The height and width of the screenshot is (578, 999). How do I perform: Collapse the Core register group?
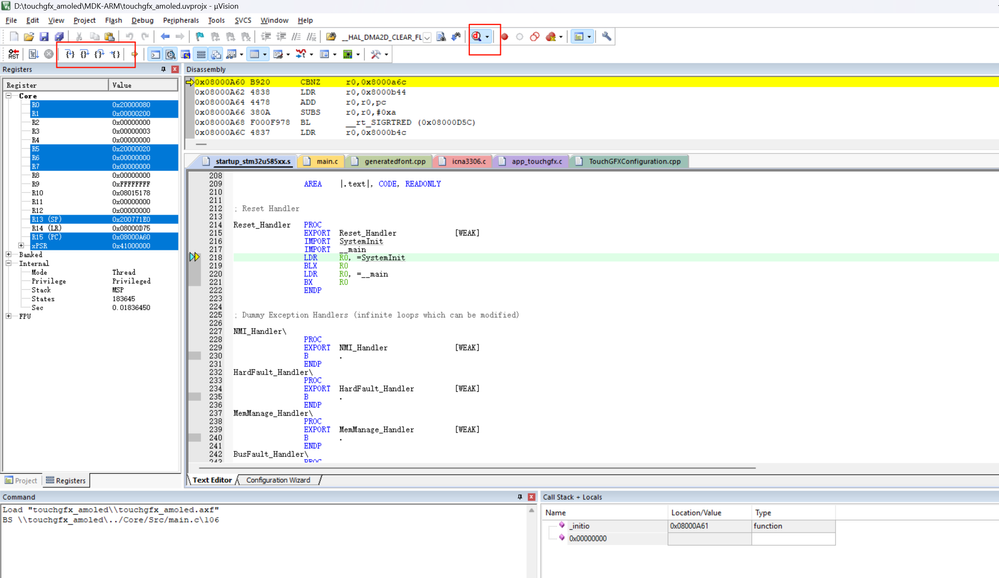point(9,96)
